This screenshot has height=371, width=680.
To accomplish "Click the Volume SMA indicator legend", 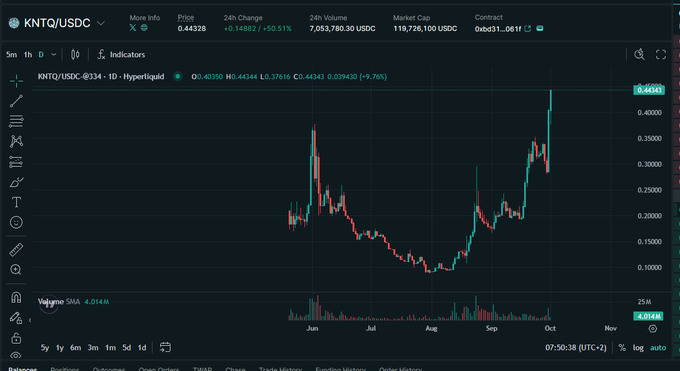I will [x=73, y=302].
